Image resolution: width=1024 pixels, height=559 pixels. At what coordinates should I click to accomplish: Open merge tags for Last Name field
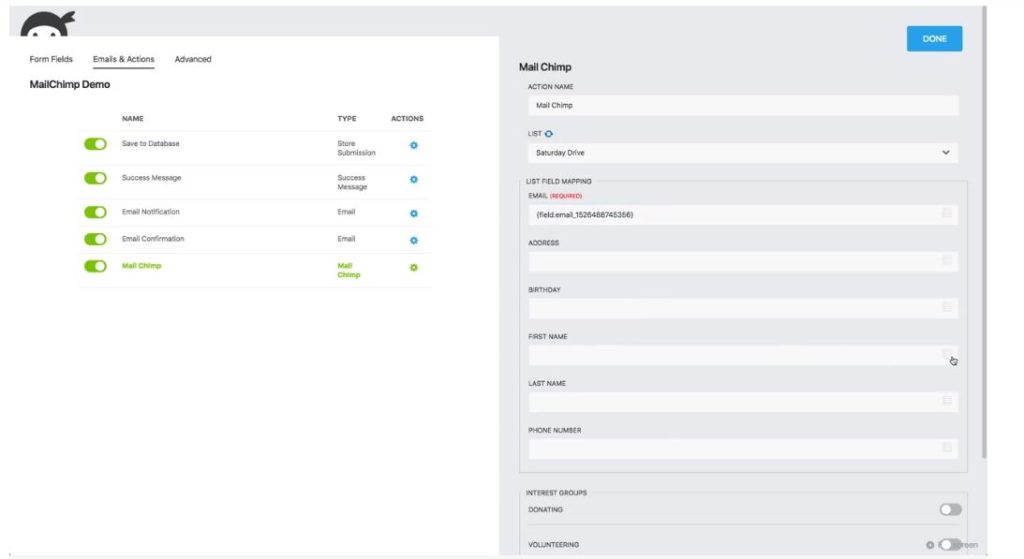pos(946,401)
